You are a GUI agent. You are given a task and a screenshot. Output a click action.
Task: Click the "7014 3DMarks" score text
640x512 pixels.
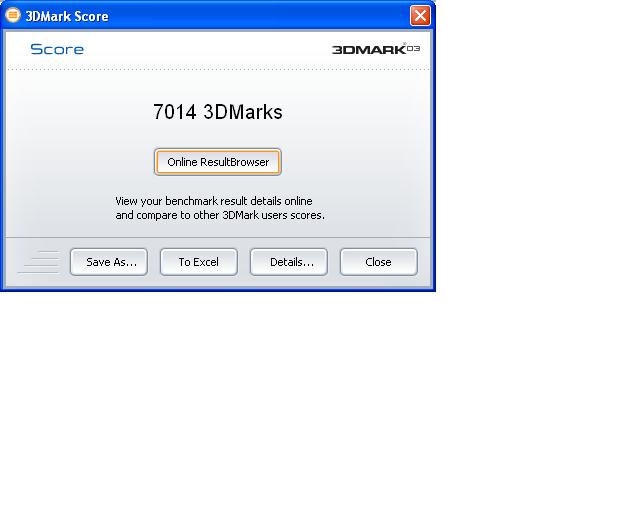click(218, 112)
